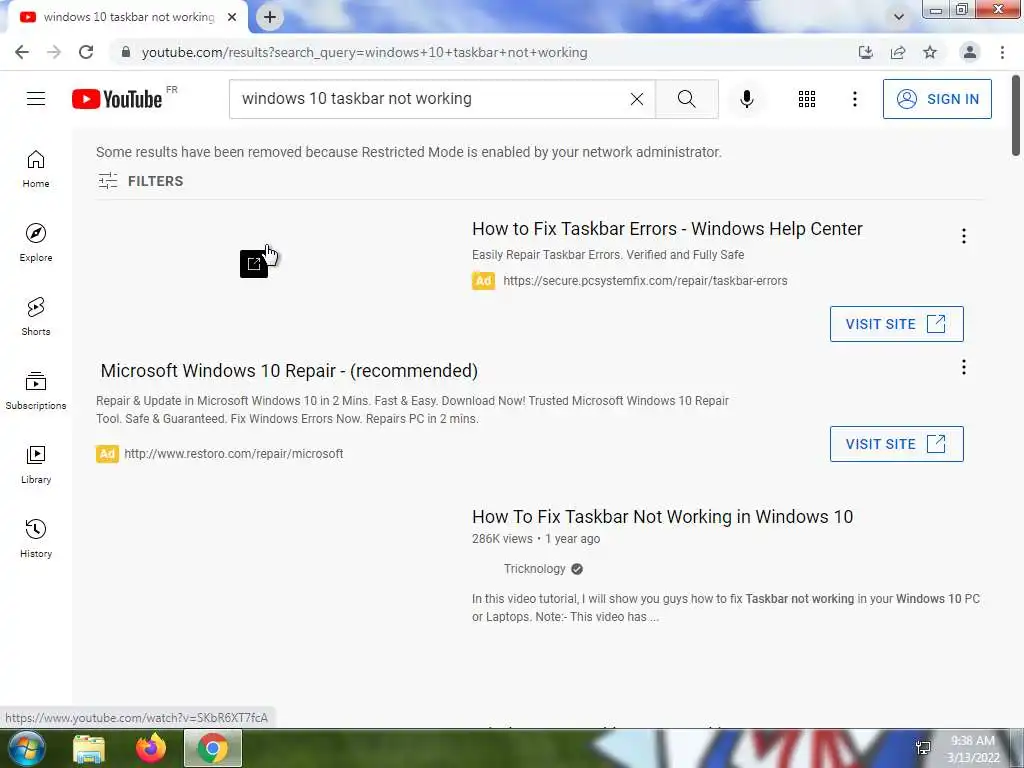Go to Home in the sidebar
The width and height of the screenshot is (1024, 768).
(x=36, y=168)
